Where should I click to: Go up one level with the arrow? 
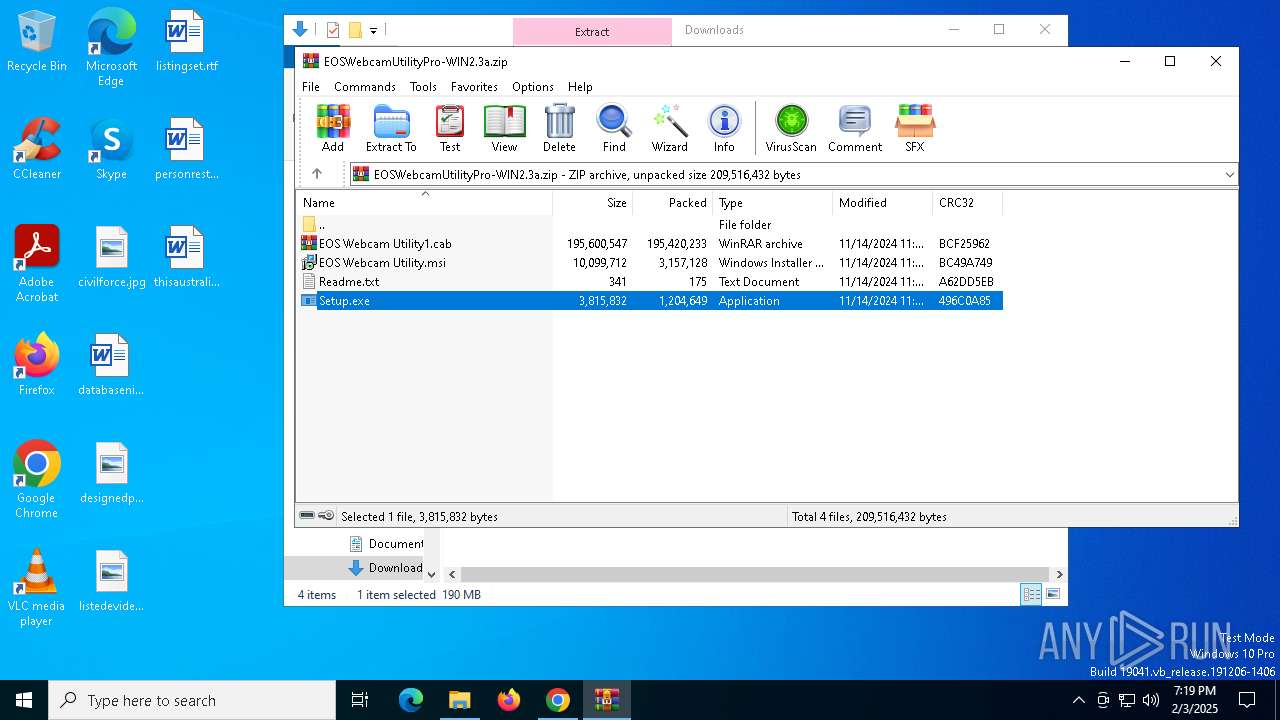tap(317, 174)
